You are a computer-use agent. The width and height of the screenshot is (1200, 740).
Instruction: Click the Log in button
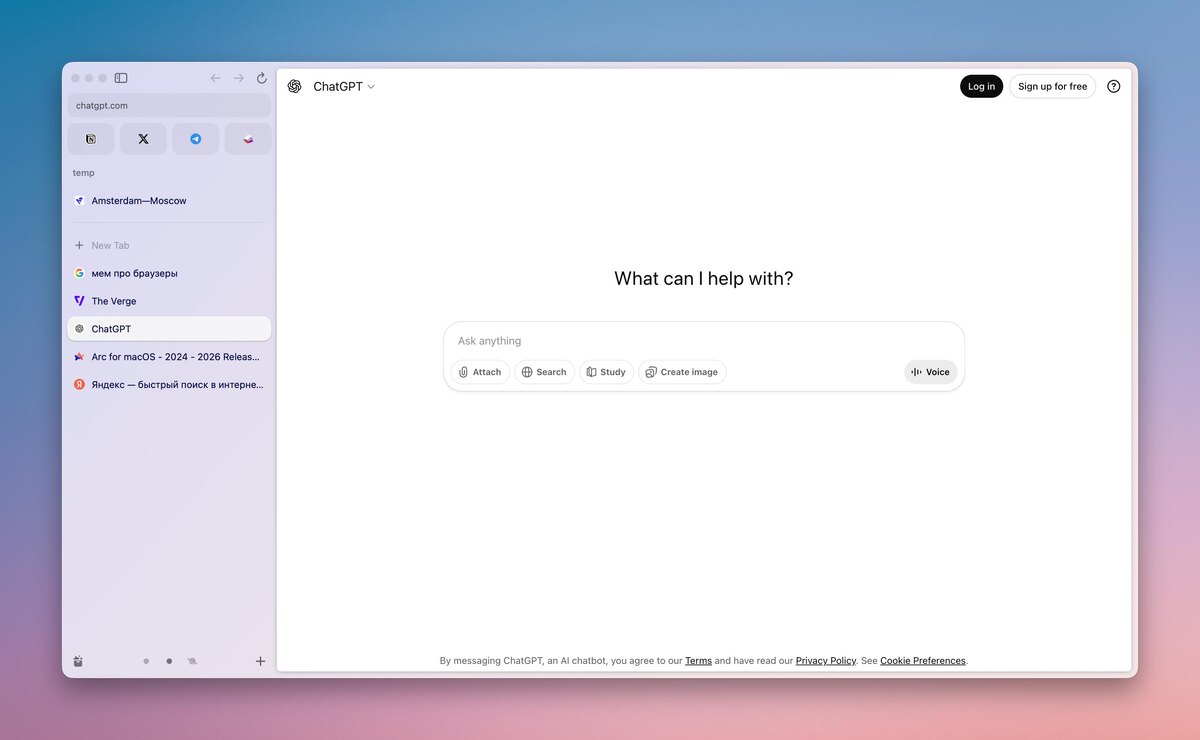[x=981, y=87]
